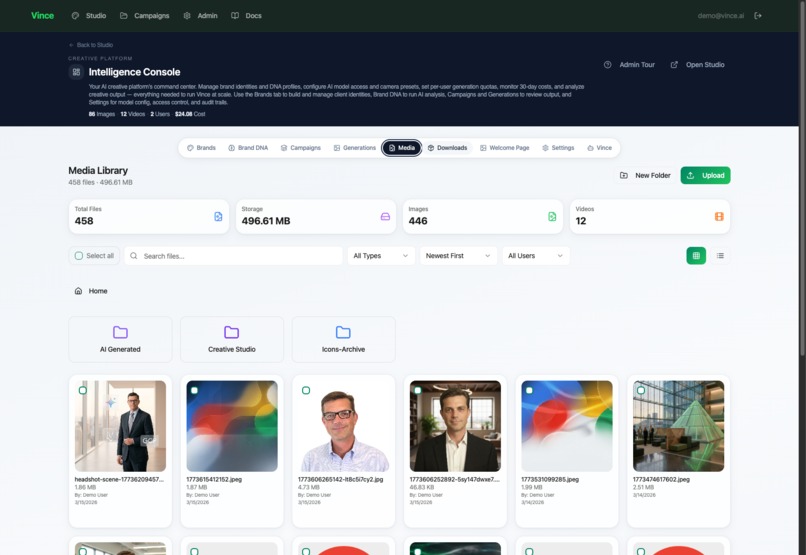Viewport: 806px width, 555px height.
Task: Open the Newest First sort dropdown
Action: point(458,256)
